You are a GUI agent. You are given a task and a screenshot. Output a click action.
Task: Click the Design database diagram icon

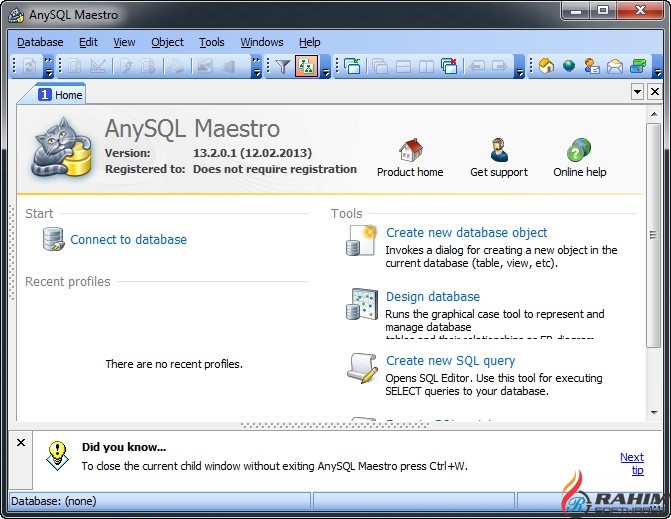point(362,304)
